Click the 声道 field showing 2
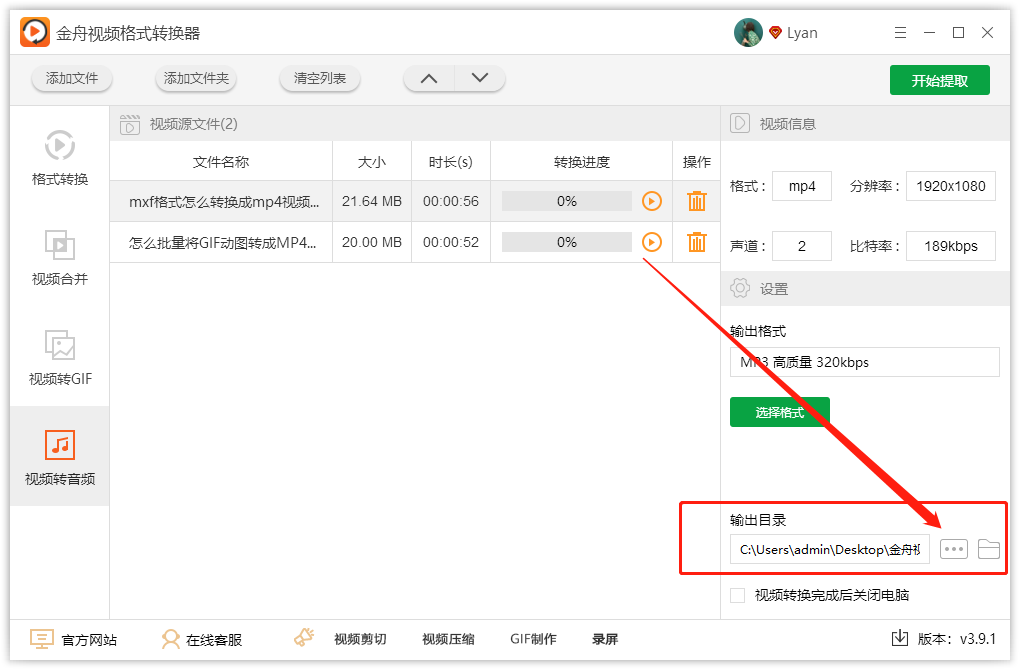 pos(801,246)
